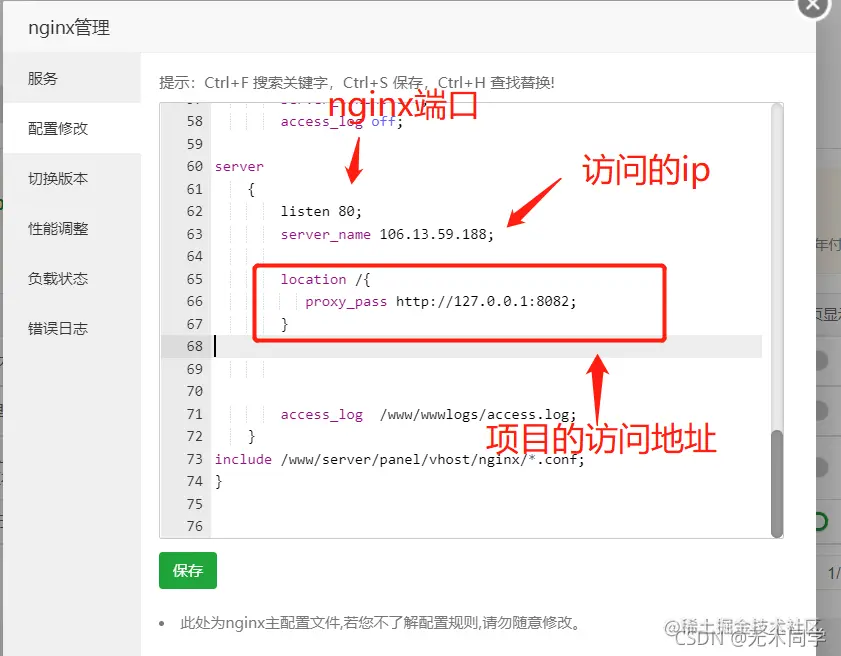Screen dimensions: 841x656
Task: View the 负载状态 tab
Action: 72,278
